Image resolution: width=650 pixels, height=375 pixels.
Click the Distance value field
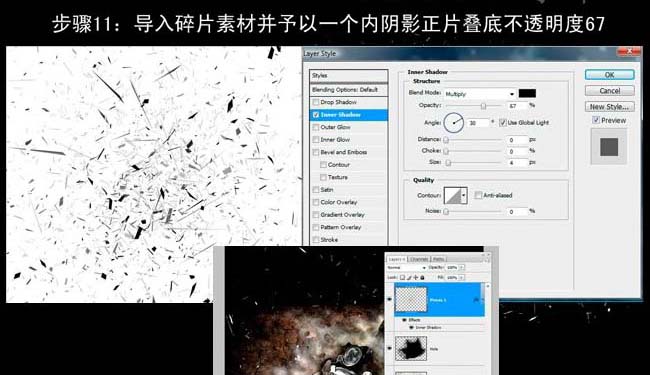(517, 140)
